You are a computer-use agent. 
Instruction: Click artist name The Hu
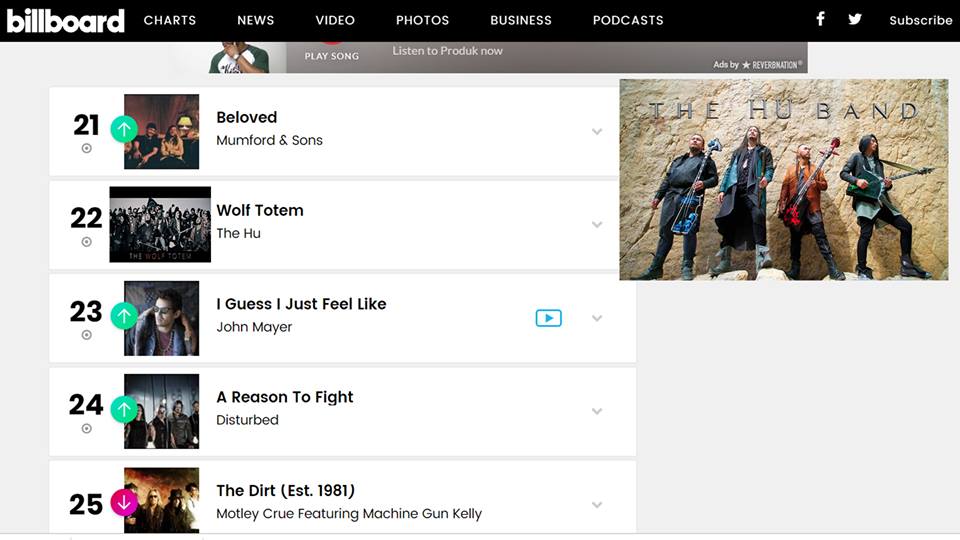tap(238, 233)
